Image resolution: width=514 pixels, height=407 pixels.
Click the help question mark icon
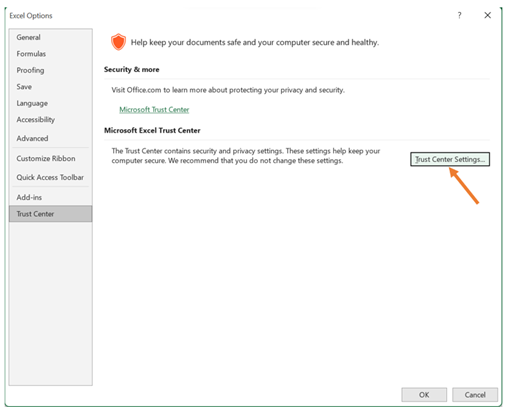pos(459,15)
